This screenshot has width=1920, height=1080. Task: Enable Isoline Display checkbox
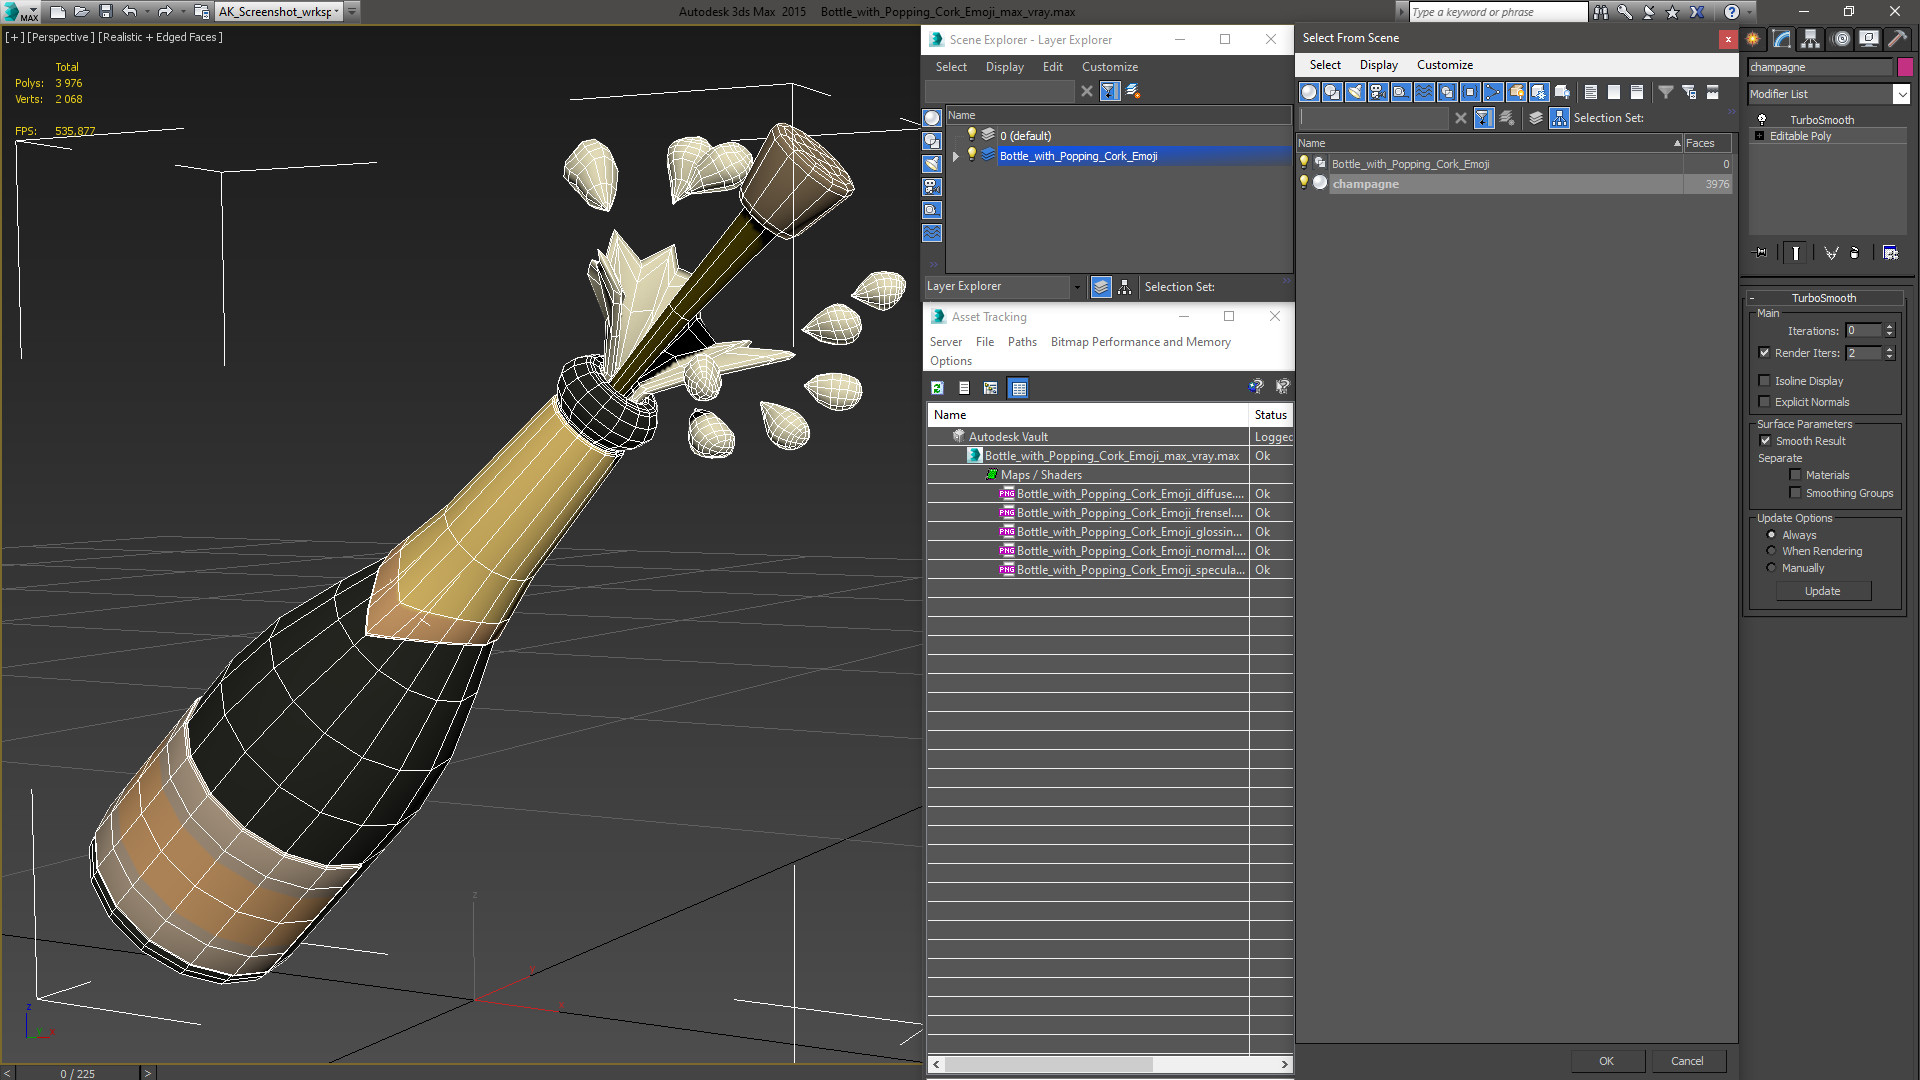coord(1765,381)
